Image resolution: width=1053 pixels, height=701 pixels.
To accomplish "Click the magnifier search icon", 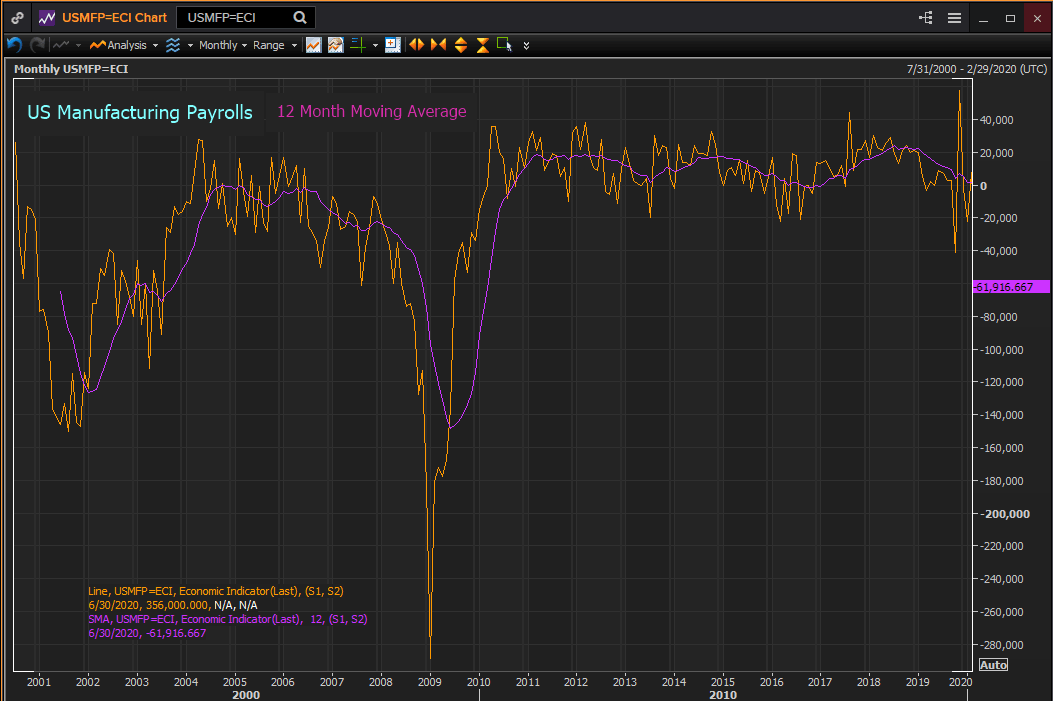I will (x=300, y=17).
